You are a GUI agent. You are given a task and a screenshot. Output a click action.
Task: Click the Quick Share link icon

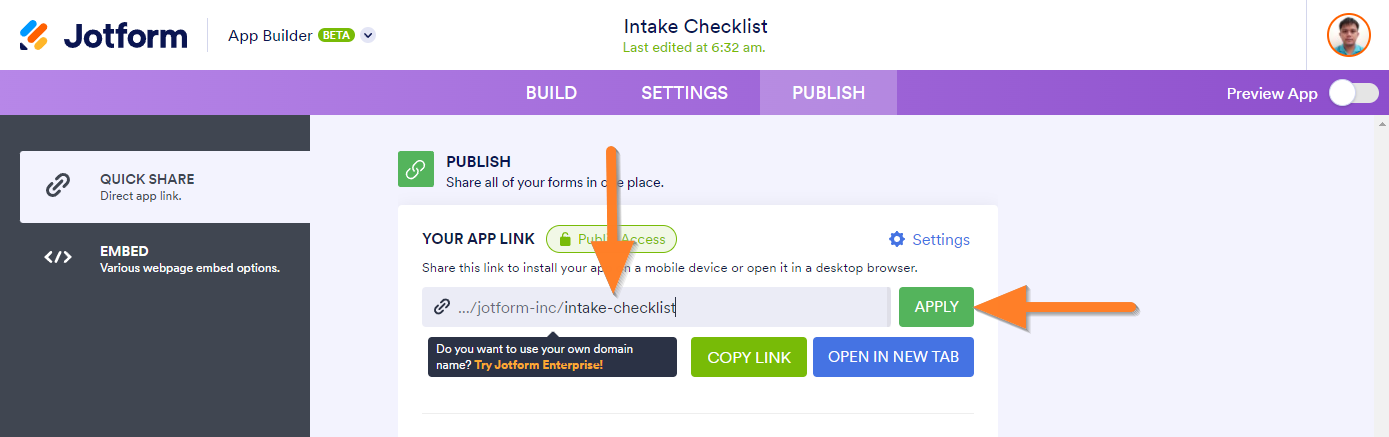tap(58, 186)
